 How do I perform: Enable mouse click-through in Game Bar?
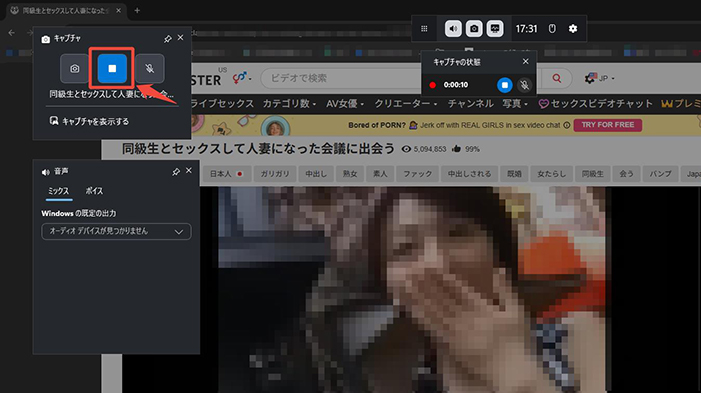[552, 29]
